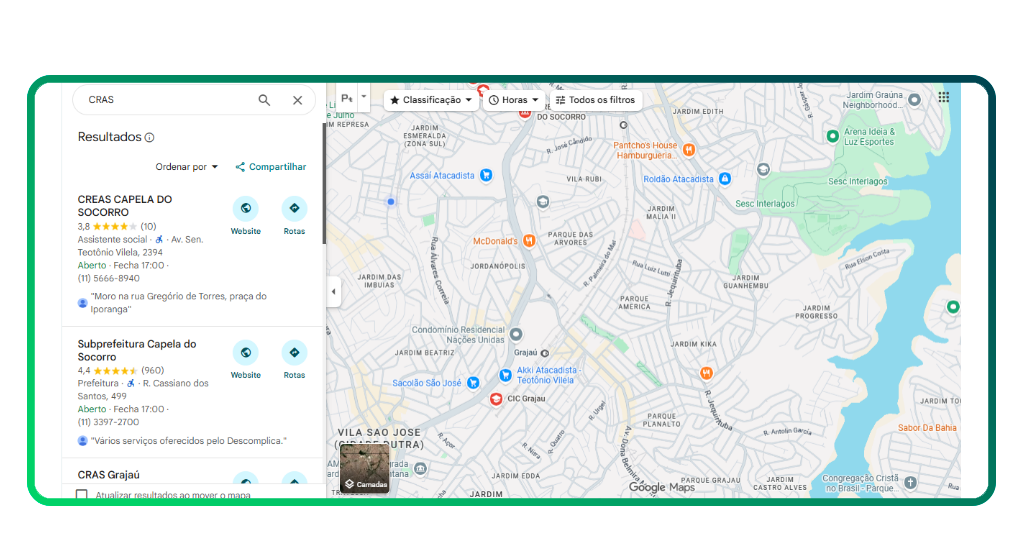Open the Camadas layers thumbnail
Image resolution: width=1024 pixels, height=536 pixels.
click(x=364, y=469)
